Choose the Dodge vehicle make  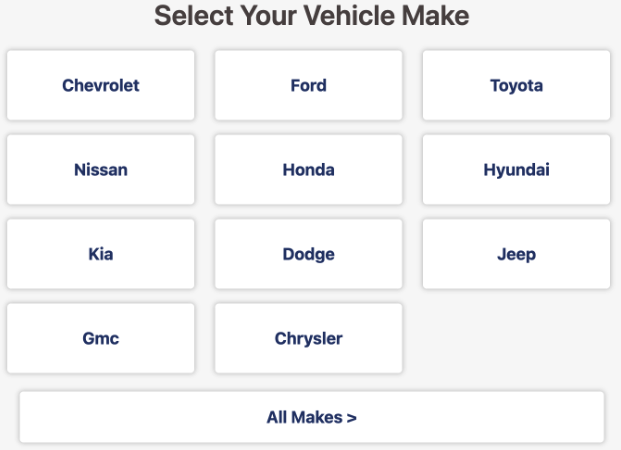(308, 254)
